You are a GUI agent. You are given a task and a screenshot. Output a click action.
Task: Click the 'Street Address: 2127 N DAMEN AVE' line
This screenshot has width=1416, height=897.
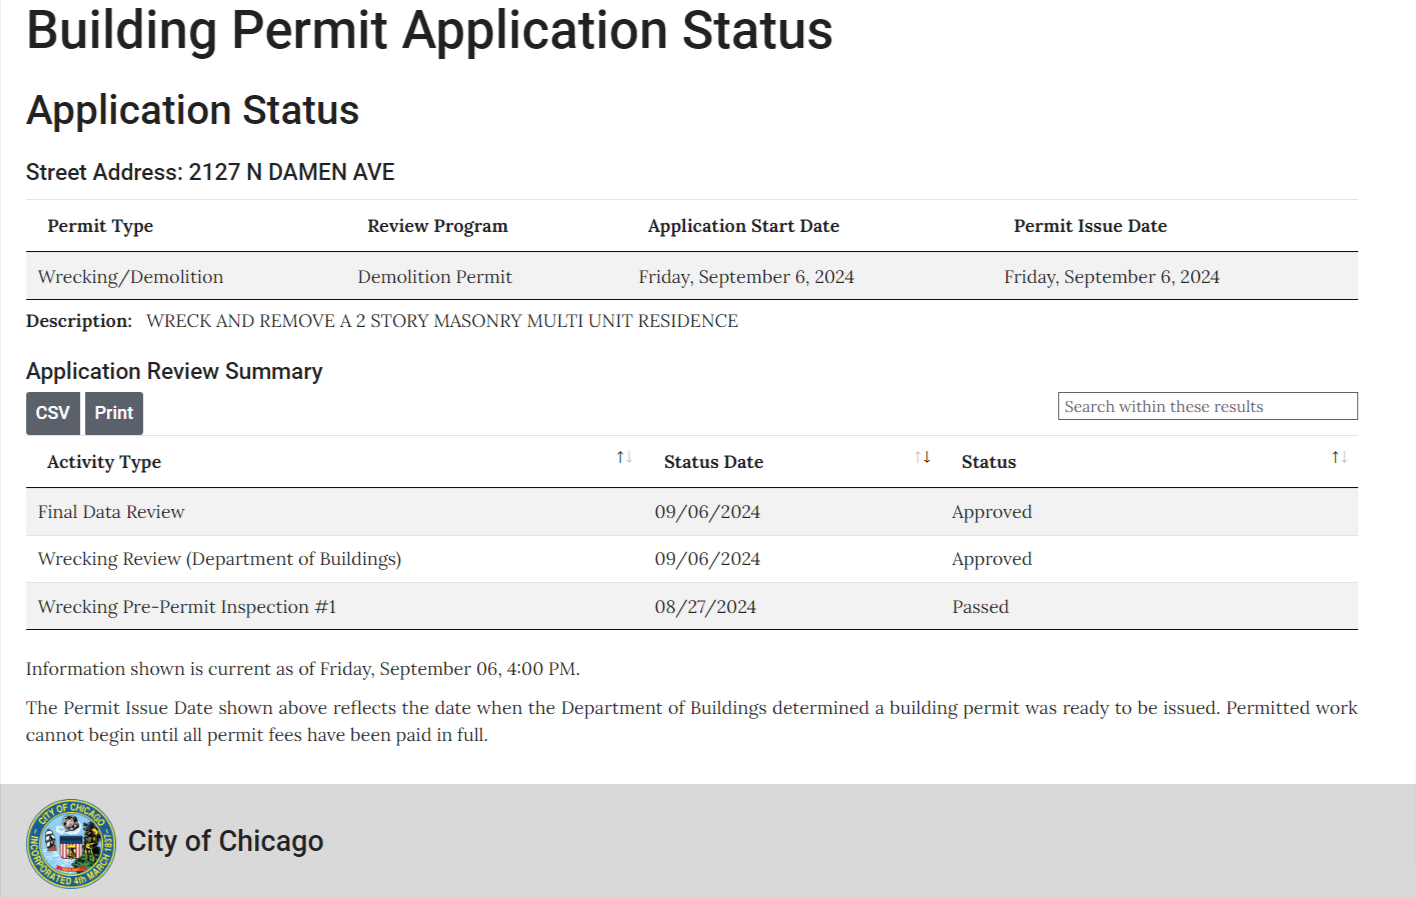(210, 172)
